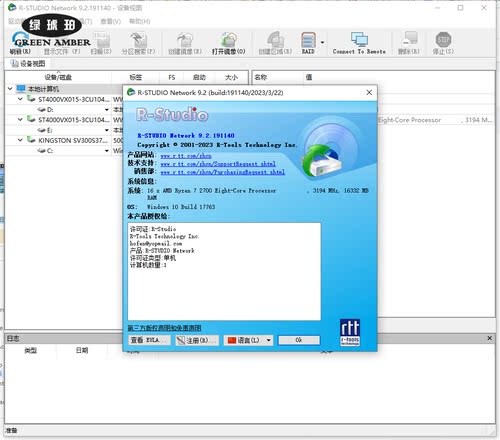Click the Local Computer icon in tree
This screenshot has height=440, width=500.
click(21, 89)
